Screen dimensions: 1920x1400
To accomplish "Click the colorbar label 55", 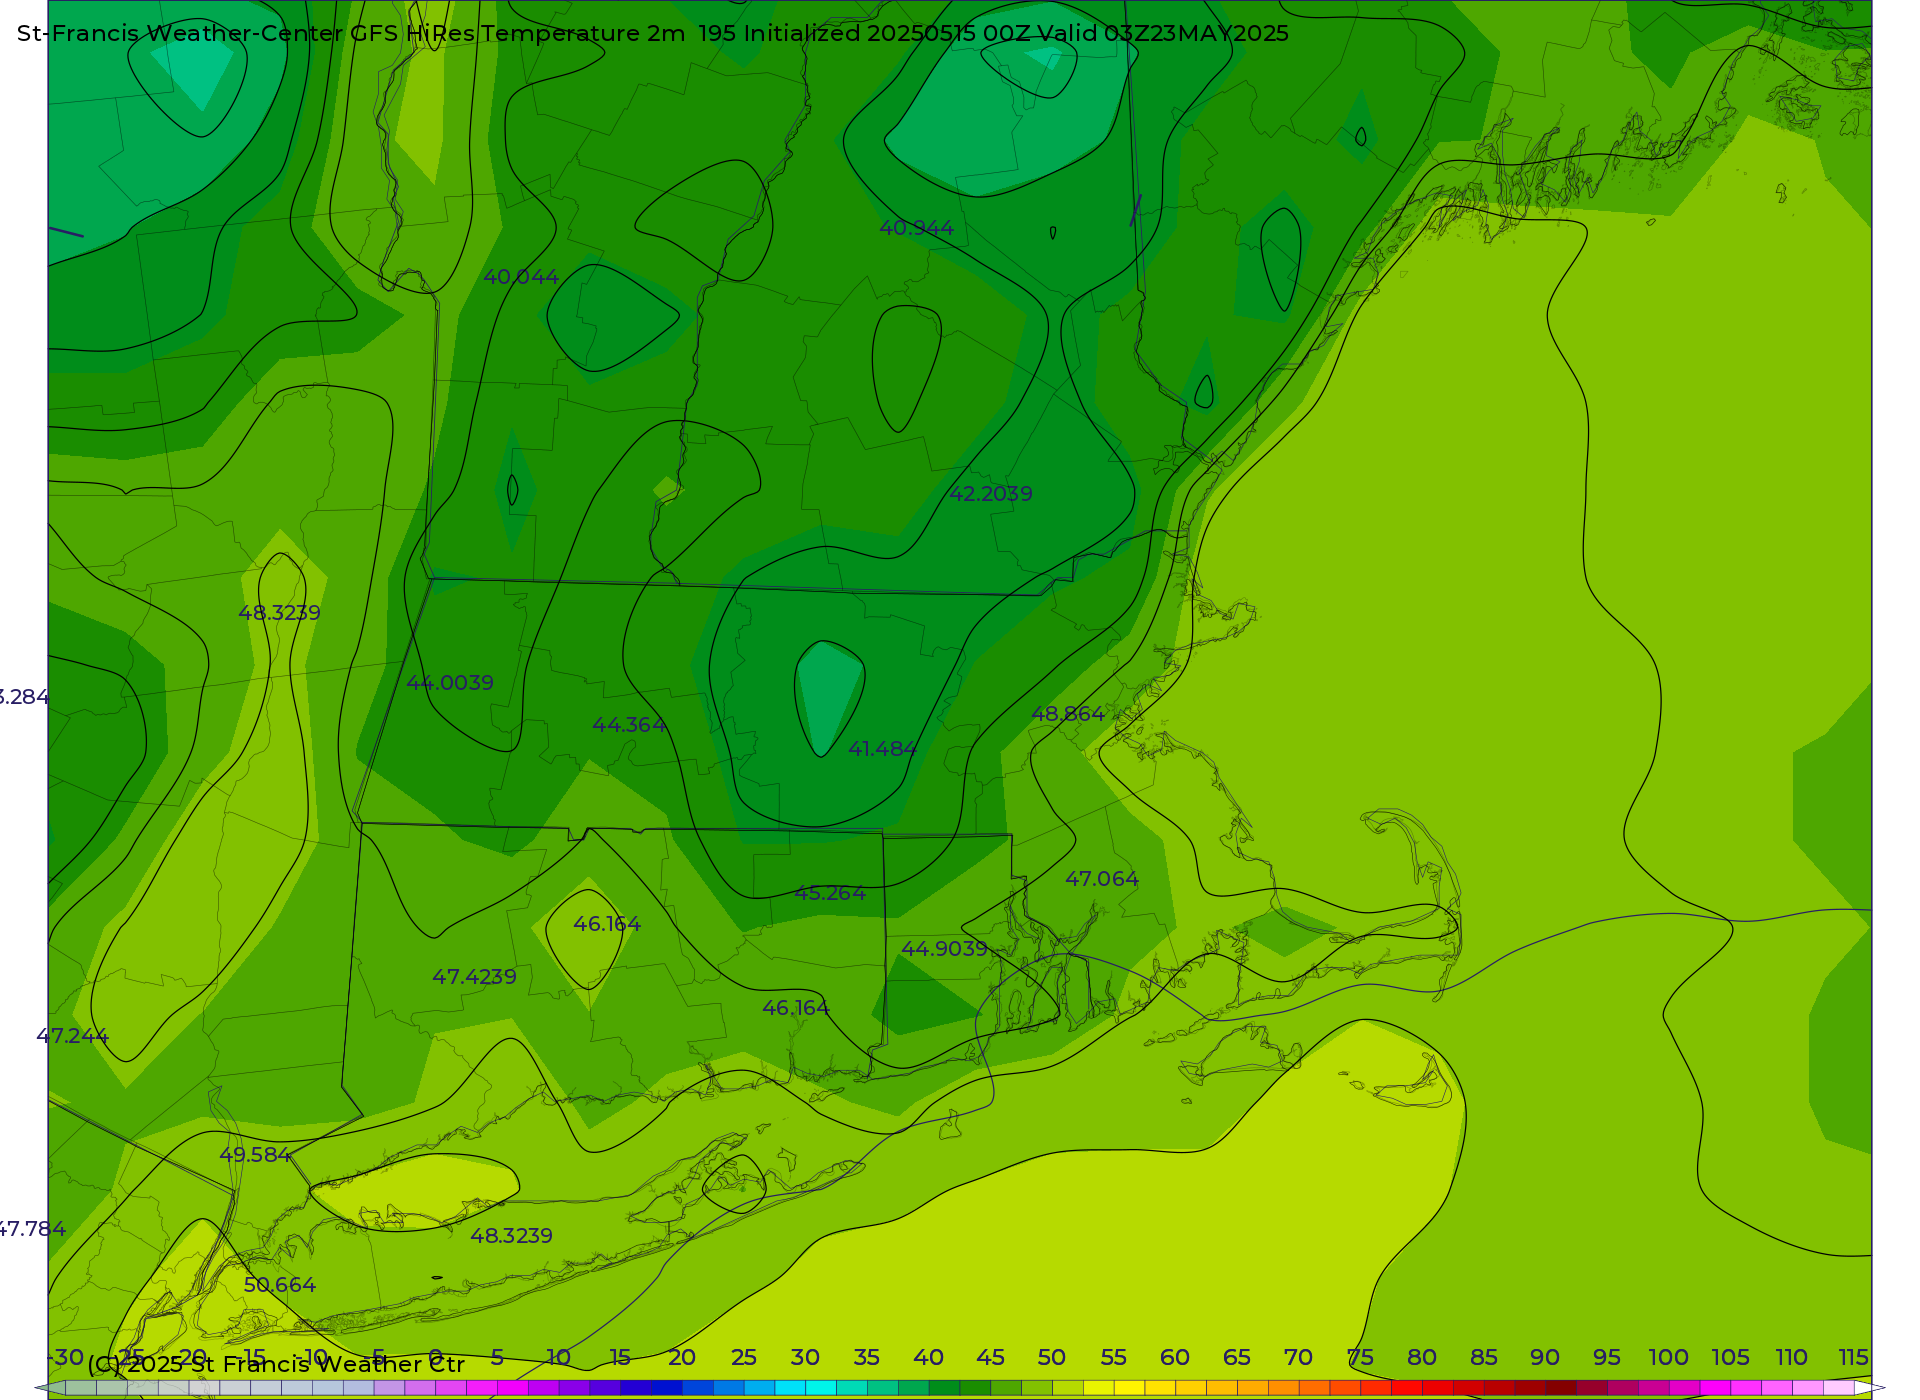I will [1114, 1358].
